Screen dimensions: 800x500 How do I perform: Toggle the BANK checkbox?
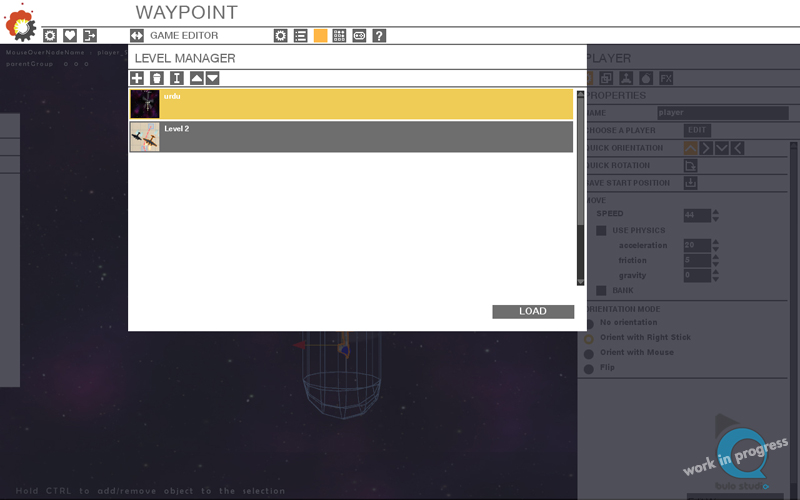pos(602,290)
